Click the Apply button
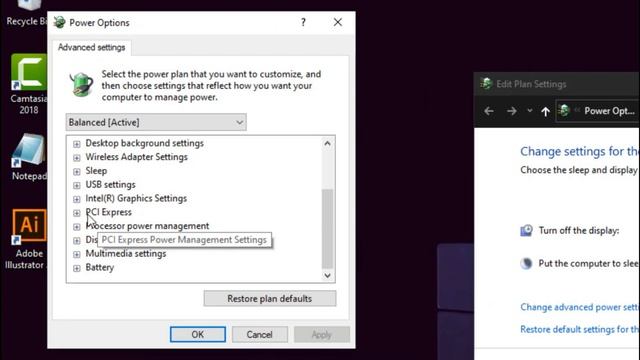Screen dimensions: 640x360 point(322,335)
